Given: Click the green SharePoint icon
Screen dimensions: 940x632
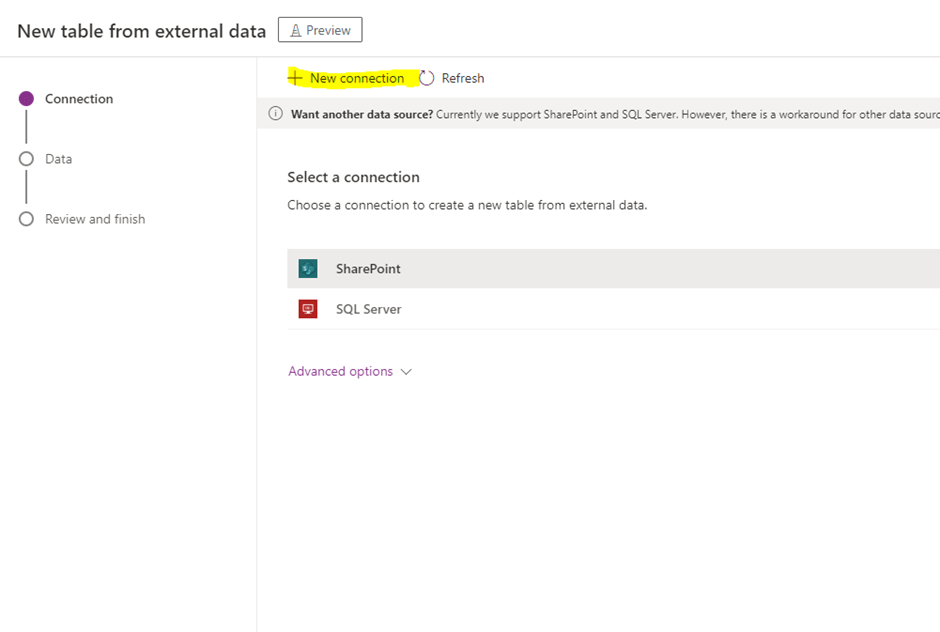Looking at the screenshot, I should 308,269.
